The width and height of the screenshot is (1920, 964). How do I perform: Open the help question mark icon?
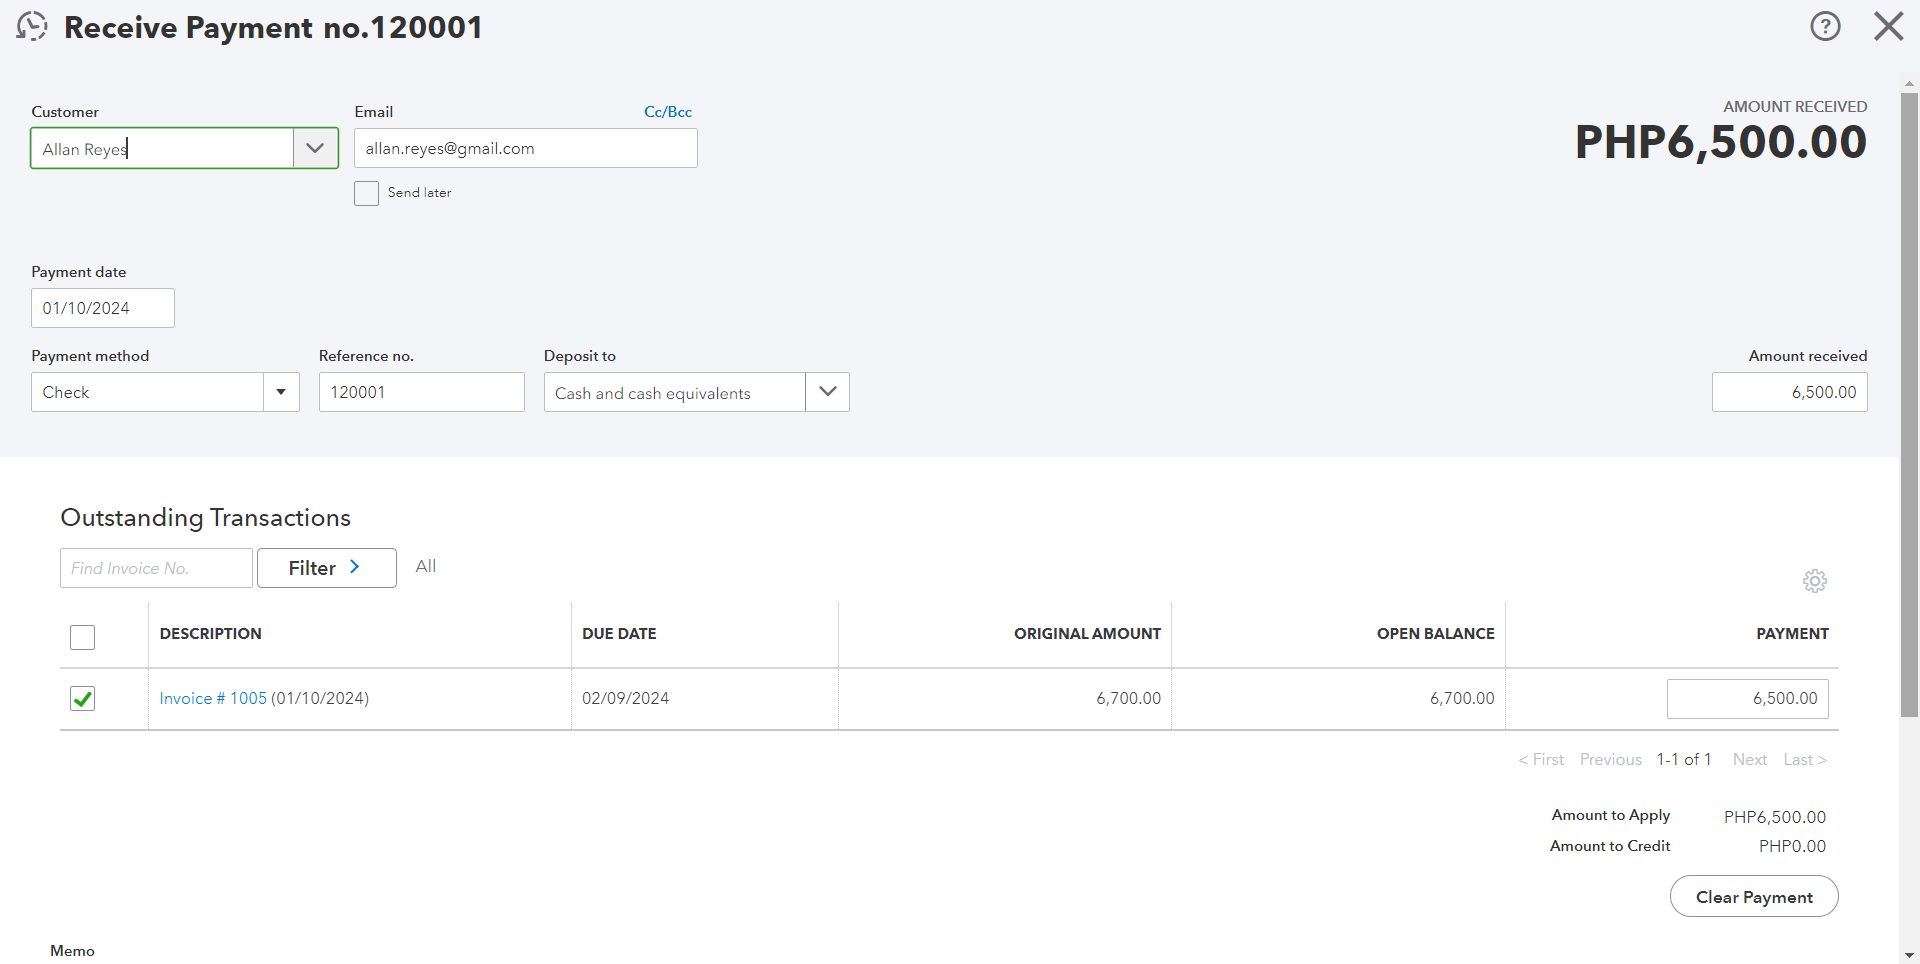coord(1825,26)
